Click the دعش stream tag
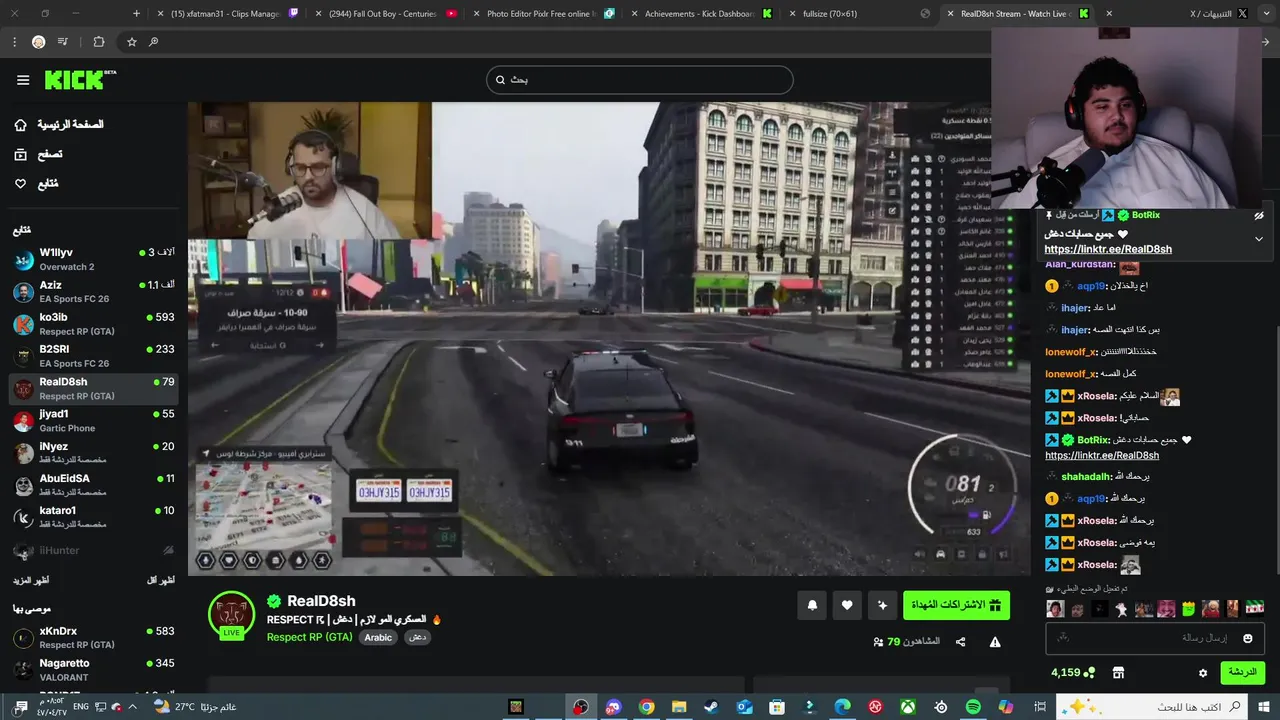 [x=418, y=637]
